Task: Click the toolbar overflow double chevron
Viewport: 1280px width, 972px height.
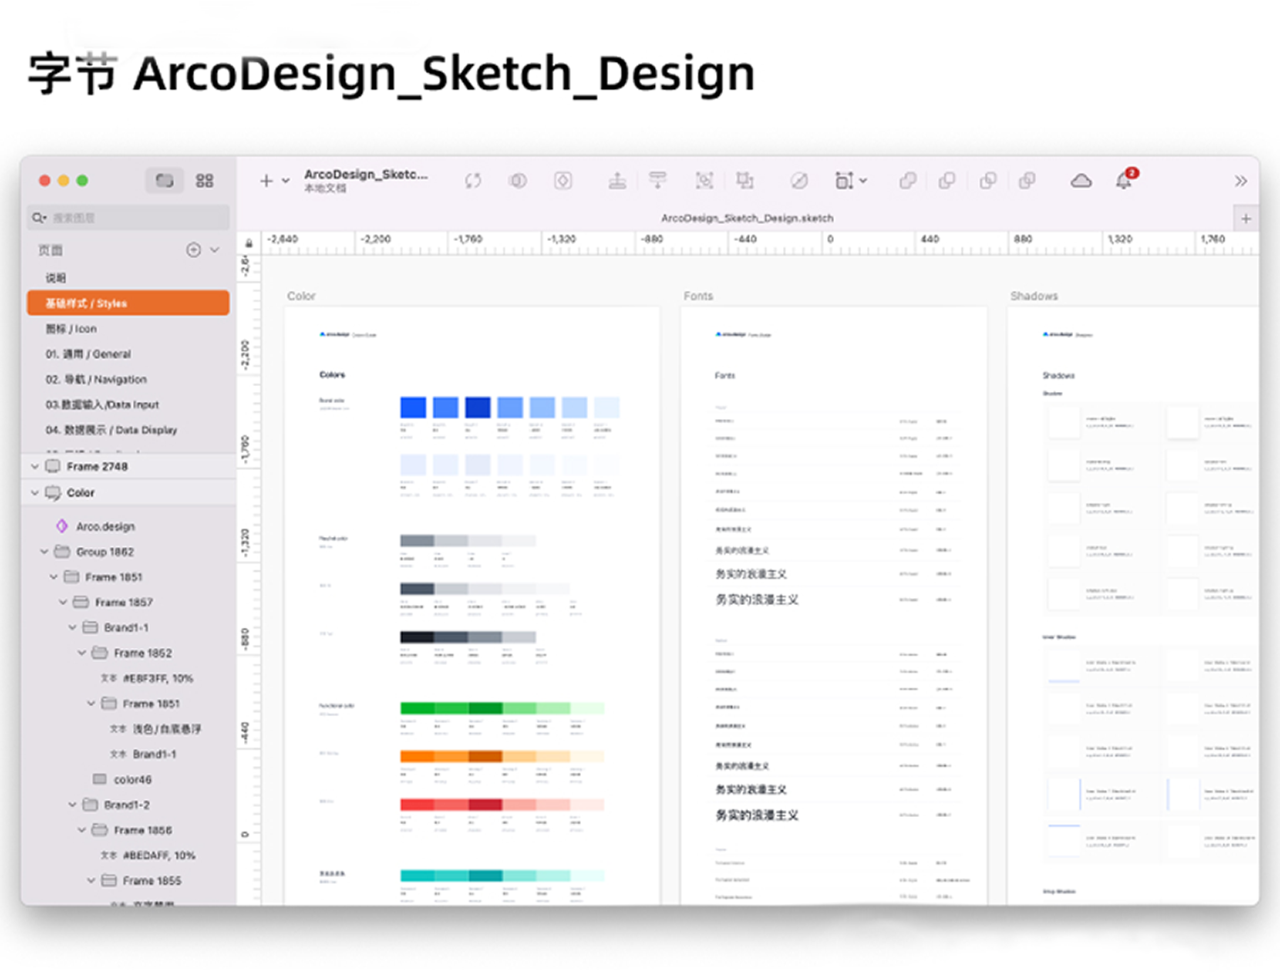Action: (x=1241, y=181)
